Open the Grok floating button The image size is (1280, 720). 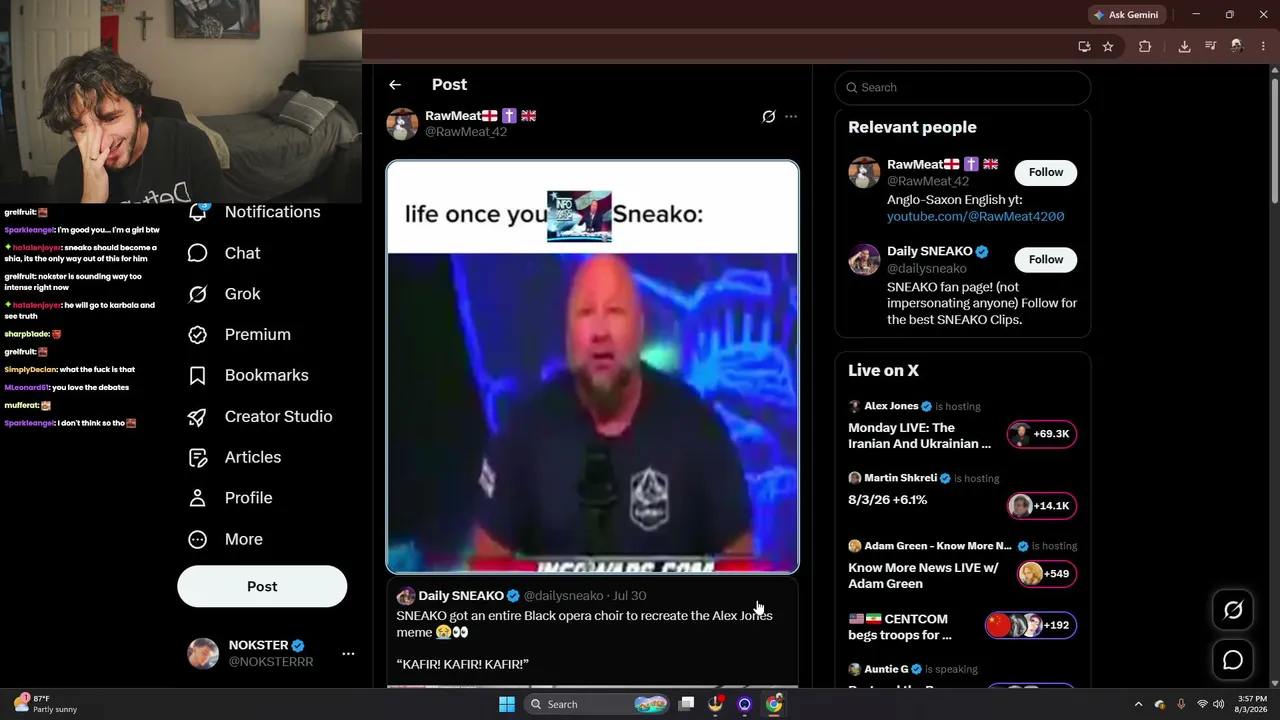(1233, 610)
